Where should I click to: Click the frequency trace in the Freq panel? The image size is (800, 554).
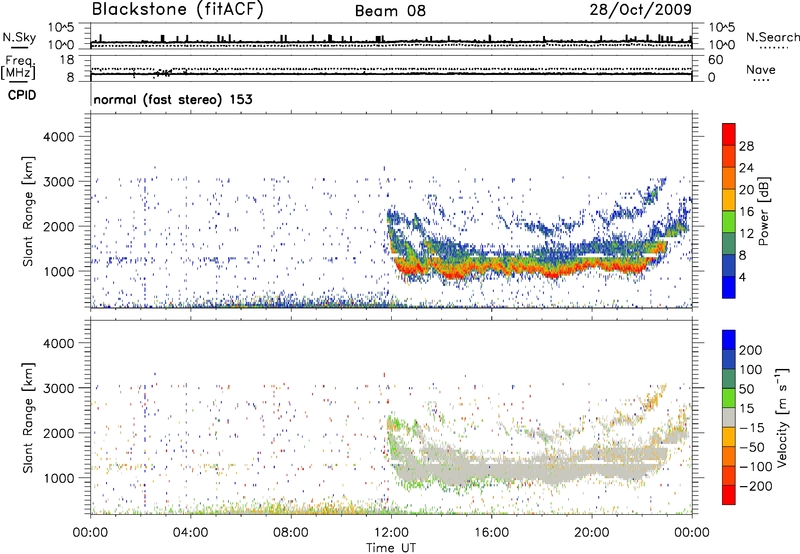[391, 74]
